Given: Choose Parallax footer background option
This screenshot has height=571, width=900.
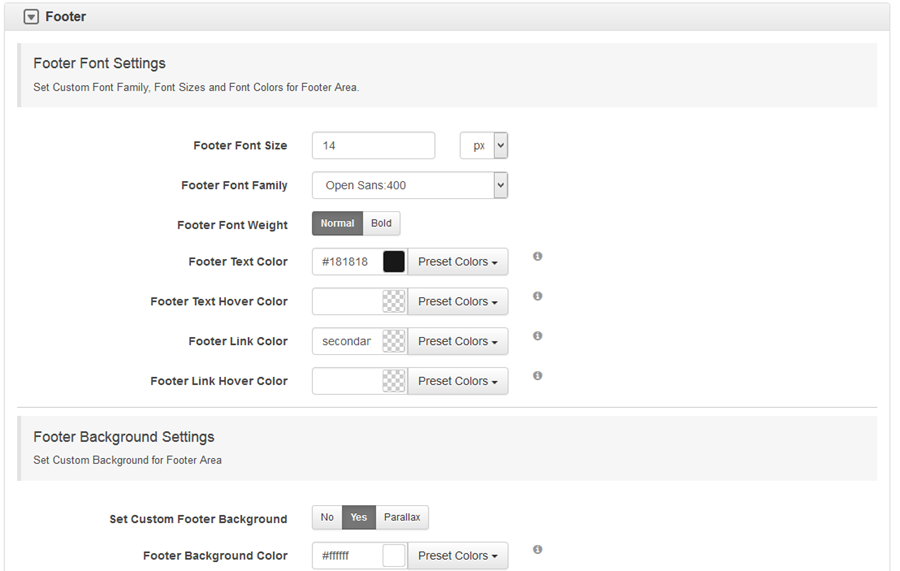Looking at the screenshot, I should pyautogui.click(x=402, y=517).
